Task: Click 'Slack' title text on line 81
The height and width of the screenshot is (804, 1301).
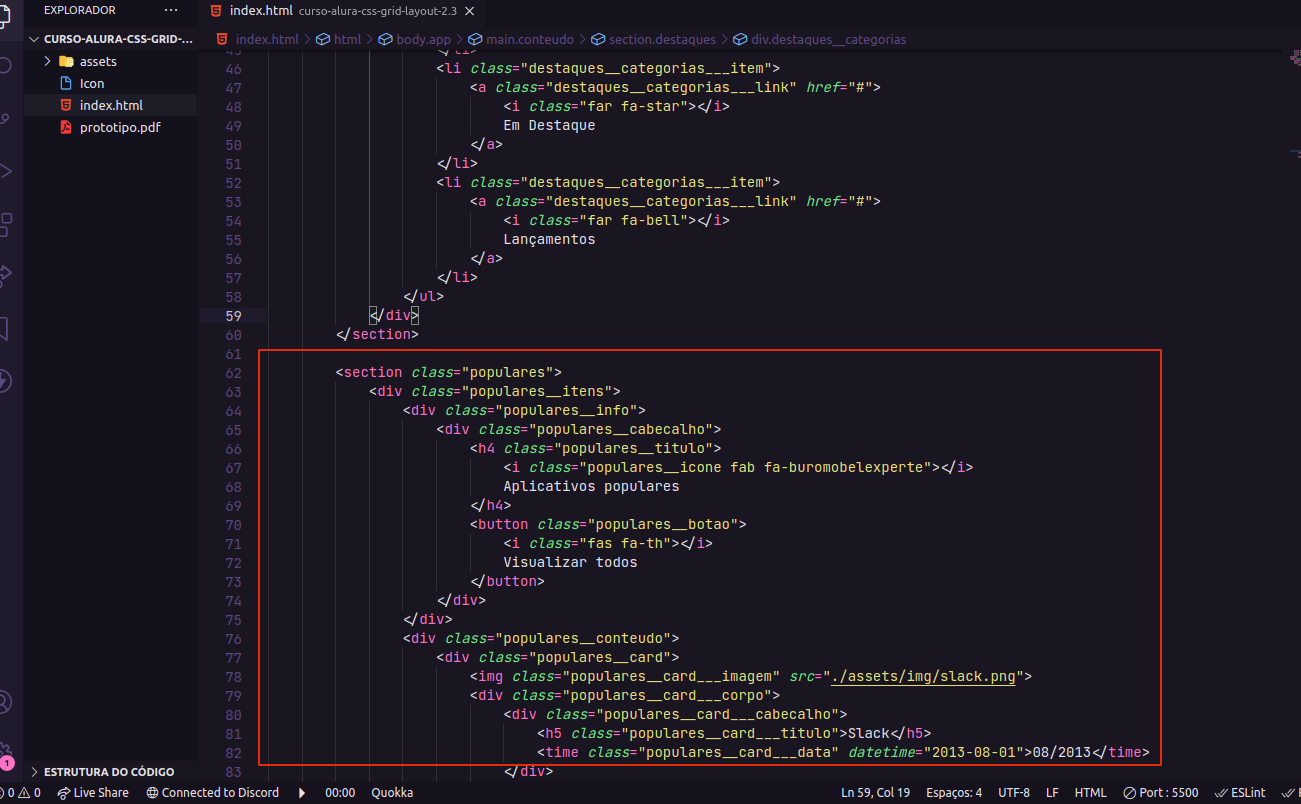Action: point(868,733)
